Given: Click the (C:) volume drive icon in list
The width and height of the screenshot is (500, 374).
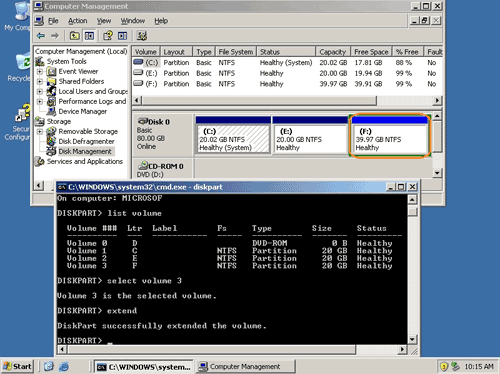Looking at the screenshot, I should coord(138,62).
